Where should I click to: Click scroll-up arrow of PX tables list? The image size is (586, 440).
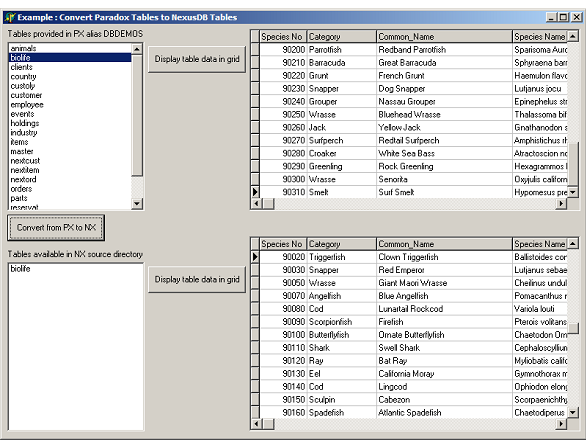137,49
